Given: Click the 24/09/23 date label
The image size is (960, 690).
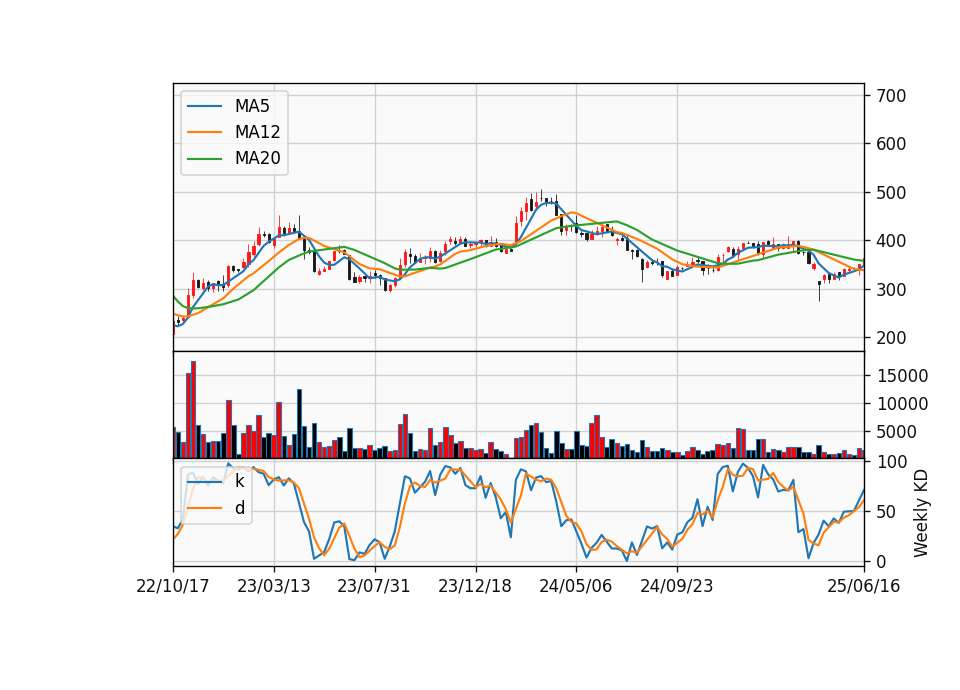Looking at the screenshot, I should 677,586.
